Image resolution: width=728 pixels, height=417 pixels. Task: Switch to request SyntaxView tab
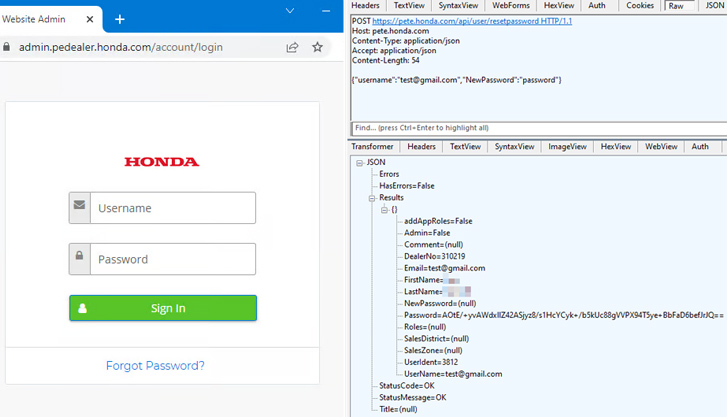coord(458,6)
